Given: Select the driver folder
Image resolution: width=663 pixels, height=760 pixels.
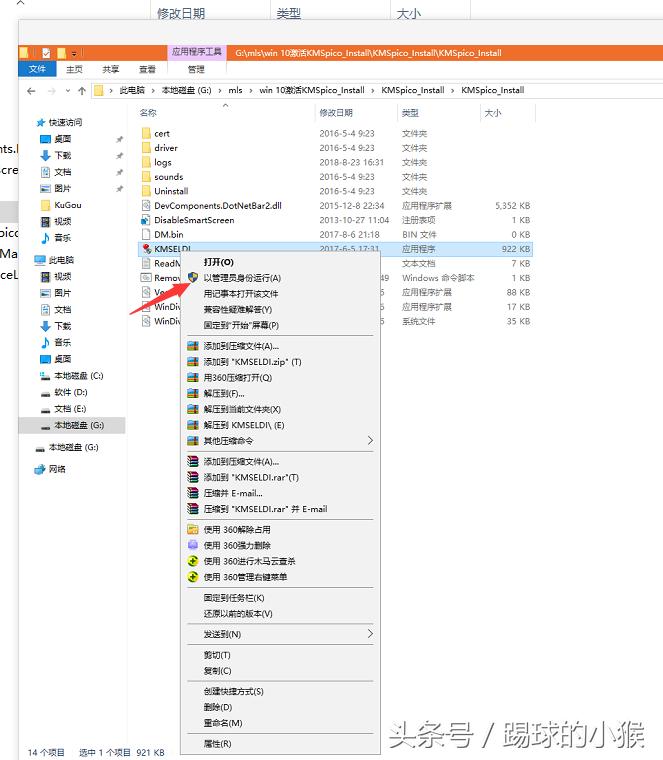Looking at the screenshot, I should [166, 148].
